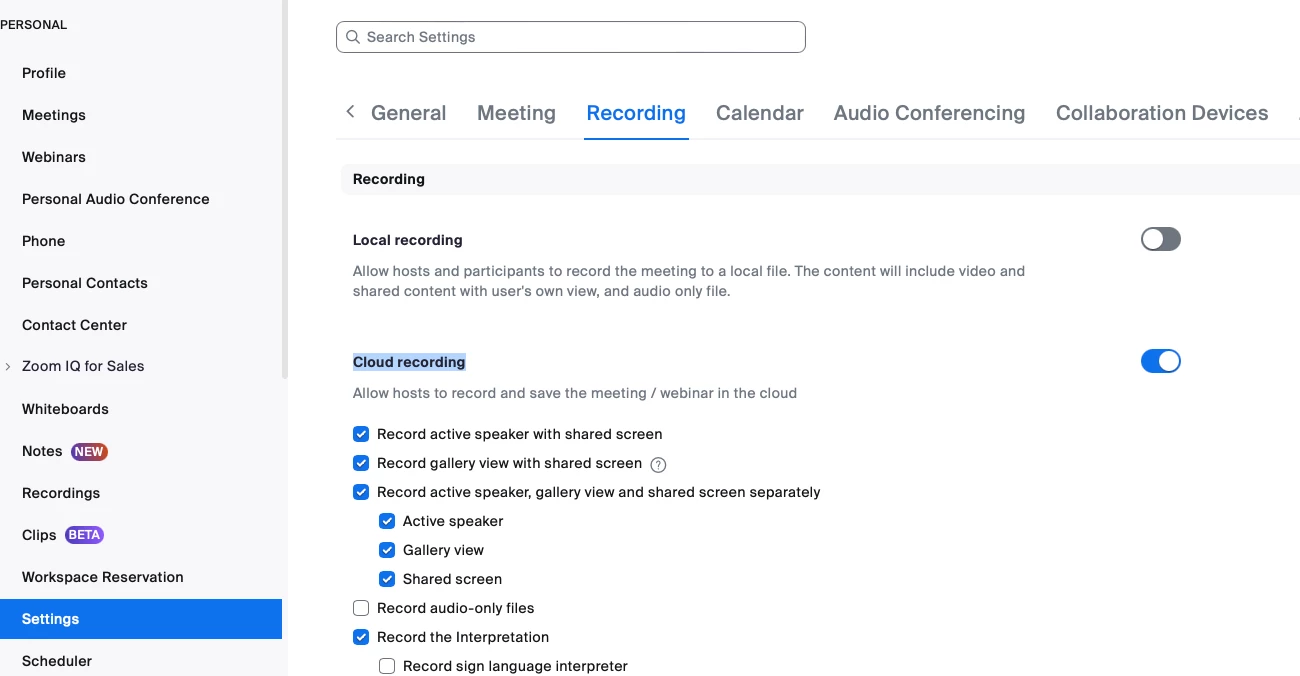Switch to Collaboration Devices tab
The height and width of the screenshot is (676, 1300).
click(x=1162, y=113)
